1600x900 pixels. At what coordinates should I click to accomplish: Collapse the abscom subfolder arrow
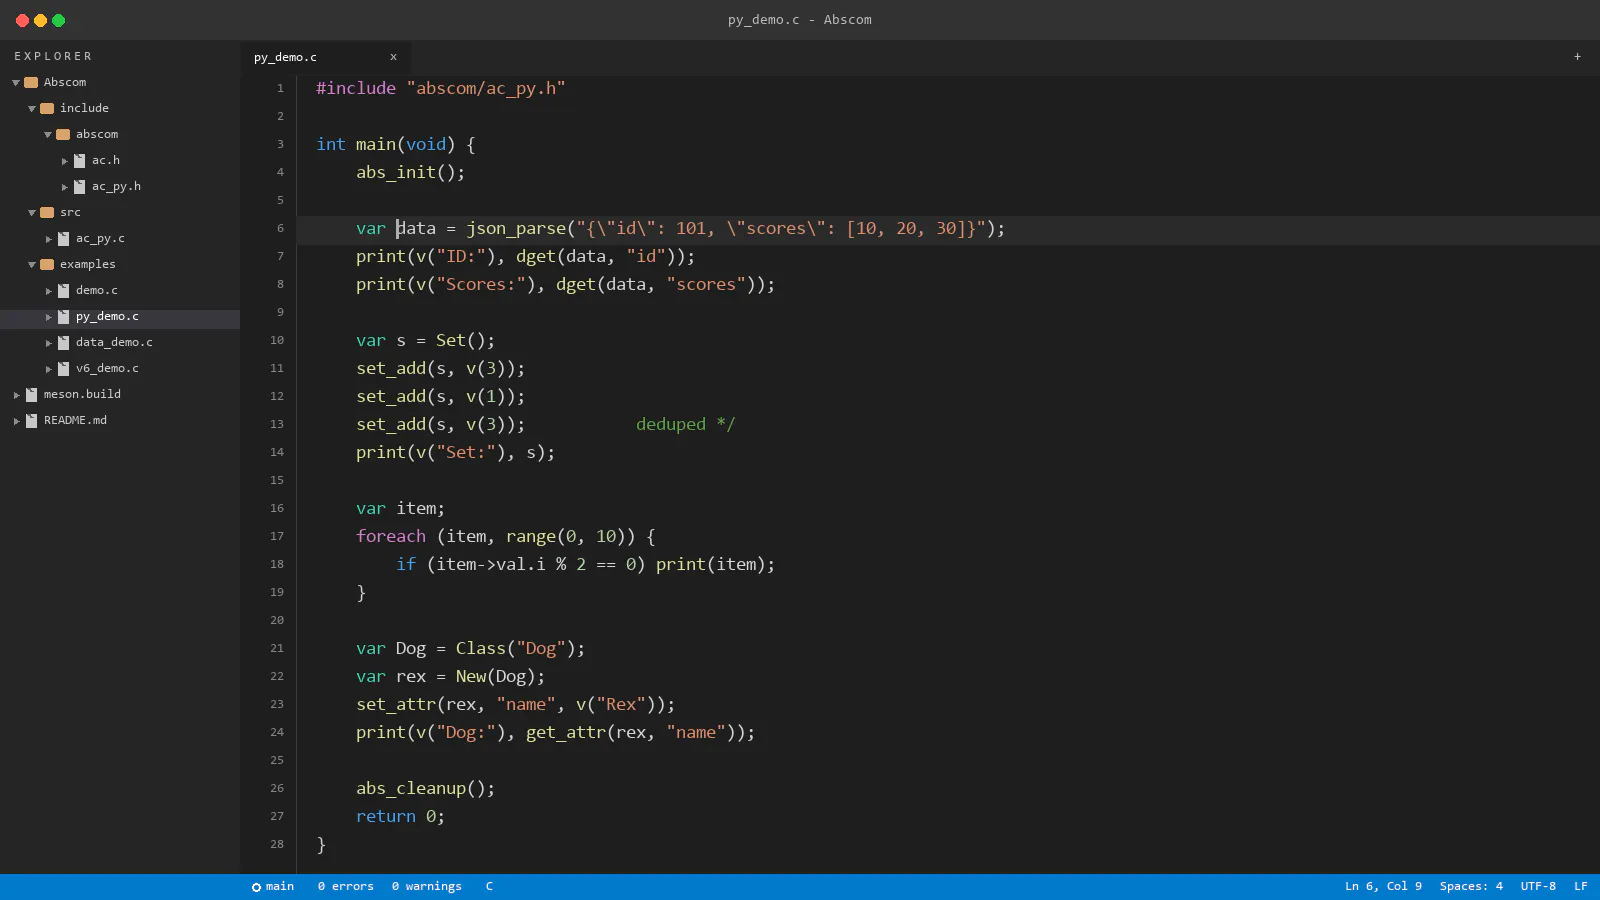(x=48, y=134)
